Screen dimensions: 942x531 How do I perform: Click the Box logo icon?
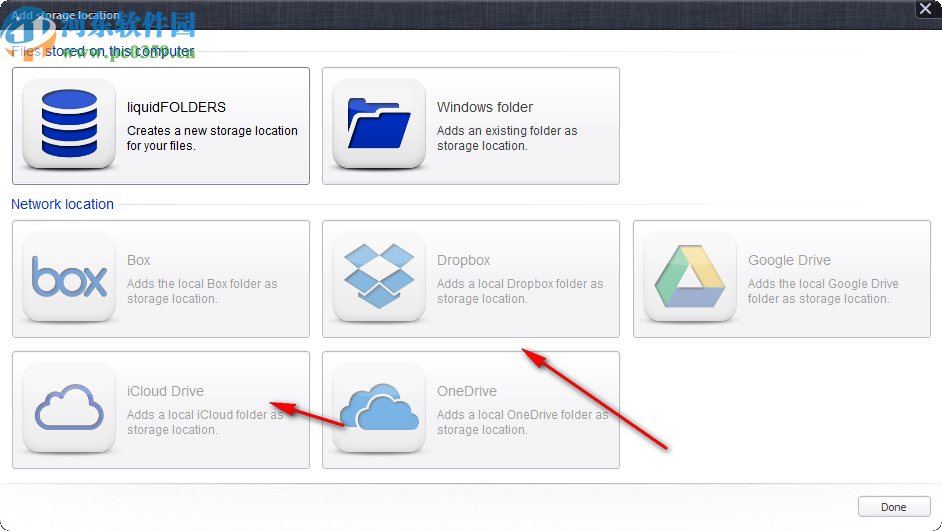click(x=69, y=276)
